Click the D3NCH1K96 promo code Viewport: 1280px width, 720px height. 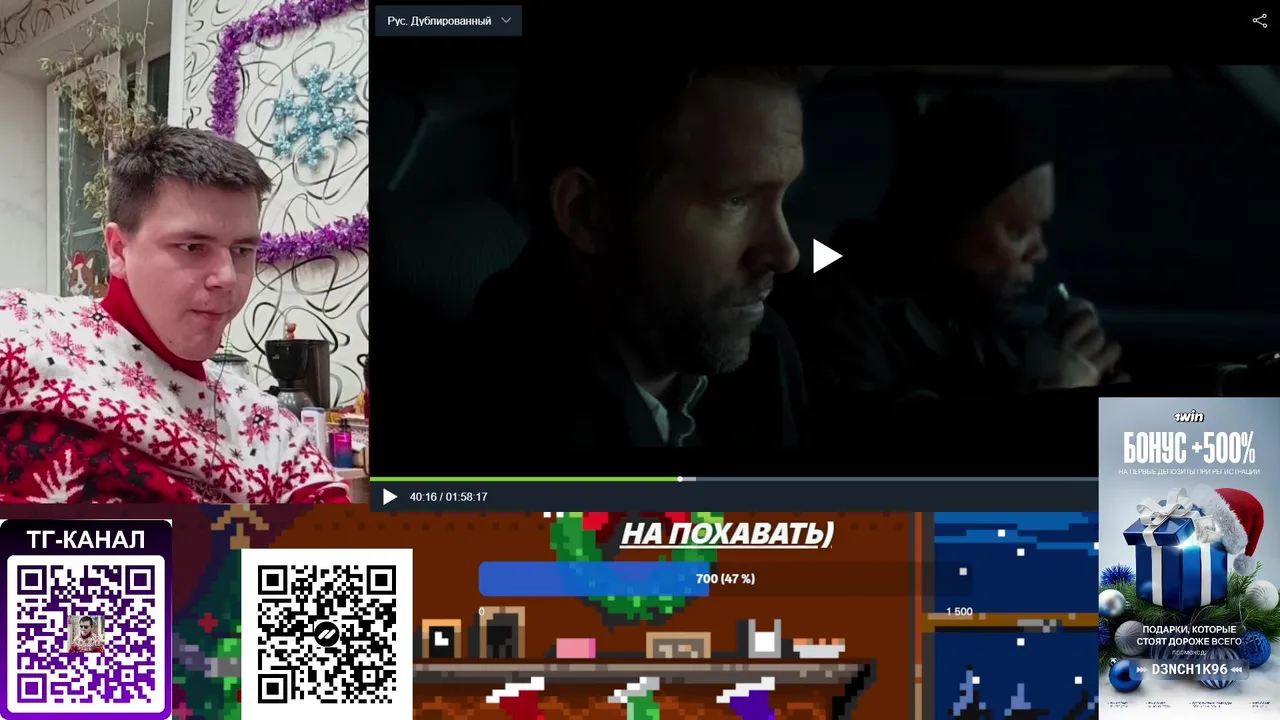click(1188, 669)
